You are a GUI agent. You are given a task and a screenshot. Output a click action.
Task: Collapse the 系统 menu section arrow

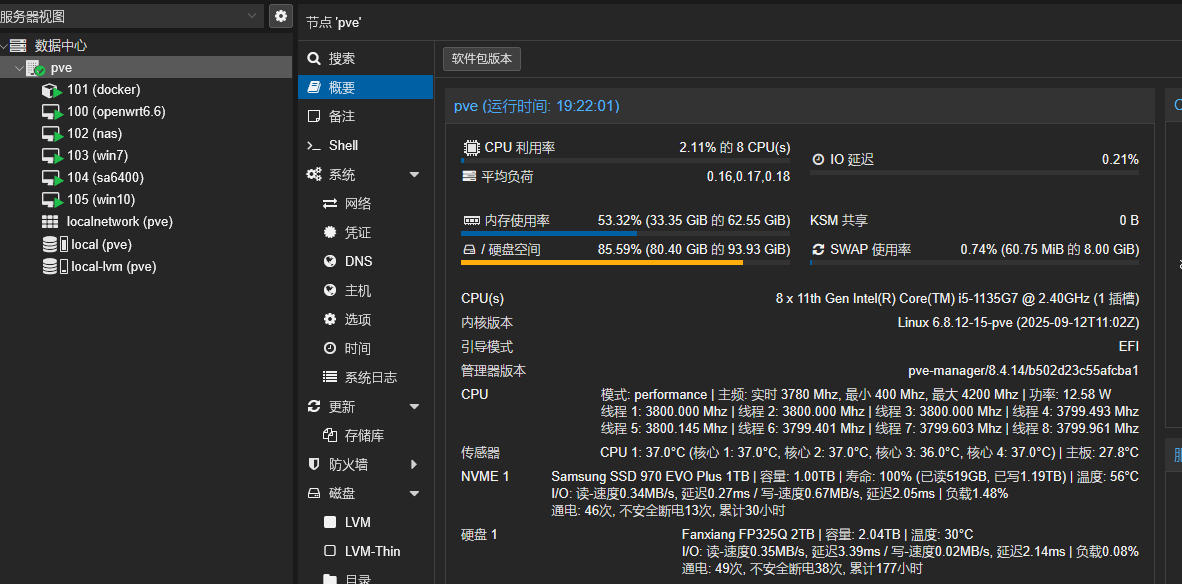(414, 175)
